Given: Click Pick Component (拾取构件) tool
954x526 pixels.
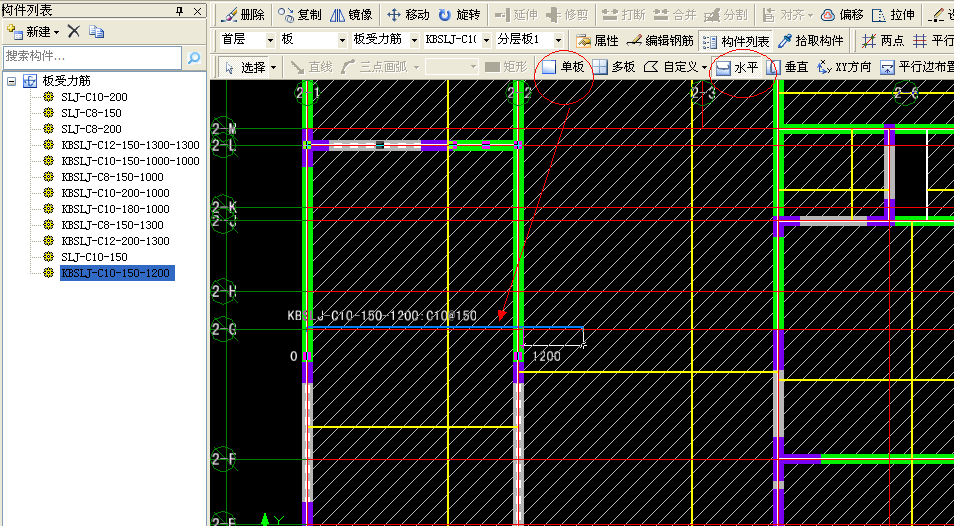Looking at the screenshot, I should pos(811,41).
